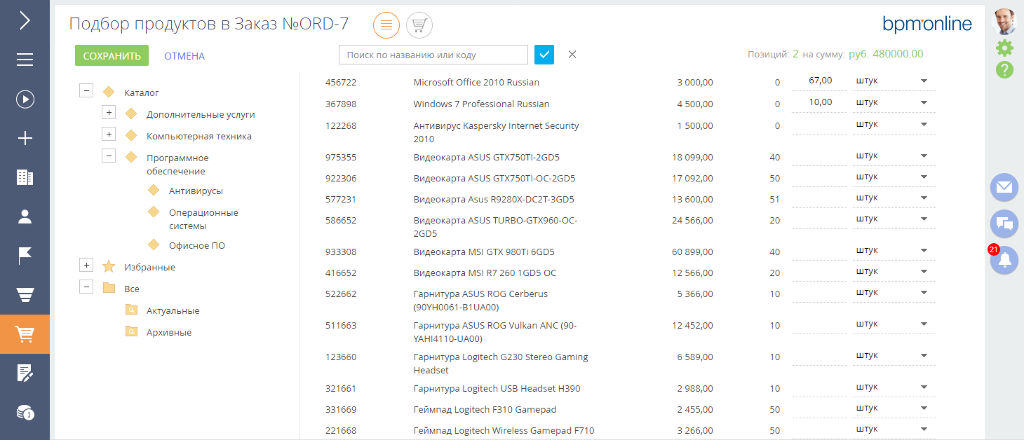Open notifications bell with 21 badge

point(1004,260)
